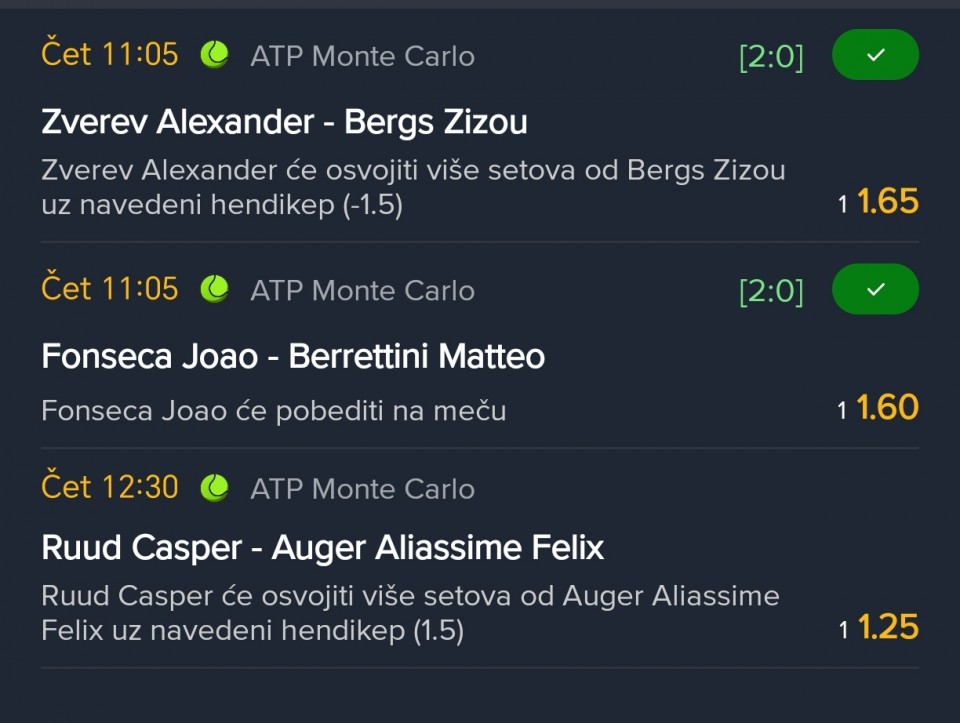Click the Čet 11:05 time on Zverev match
The image size is (960, 723).
(x=110, y=54)
